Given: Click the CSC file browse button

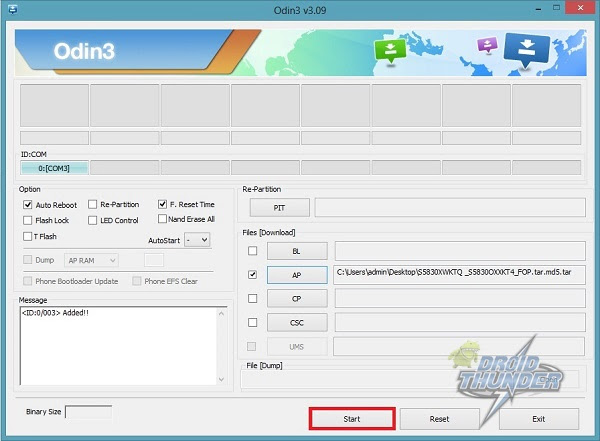Looking at the screenshot, I should [297, 323].
